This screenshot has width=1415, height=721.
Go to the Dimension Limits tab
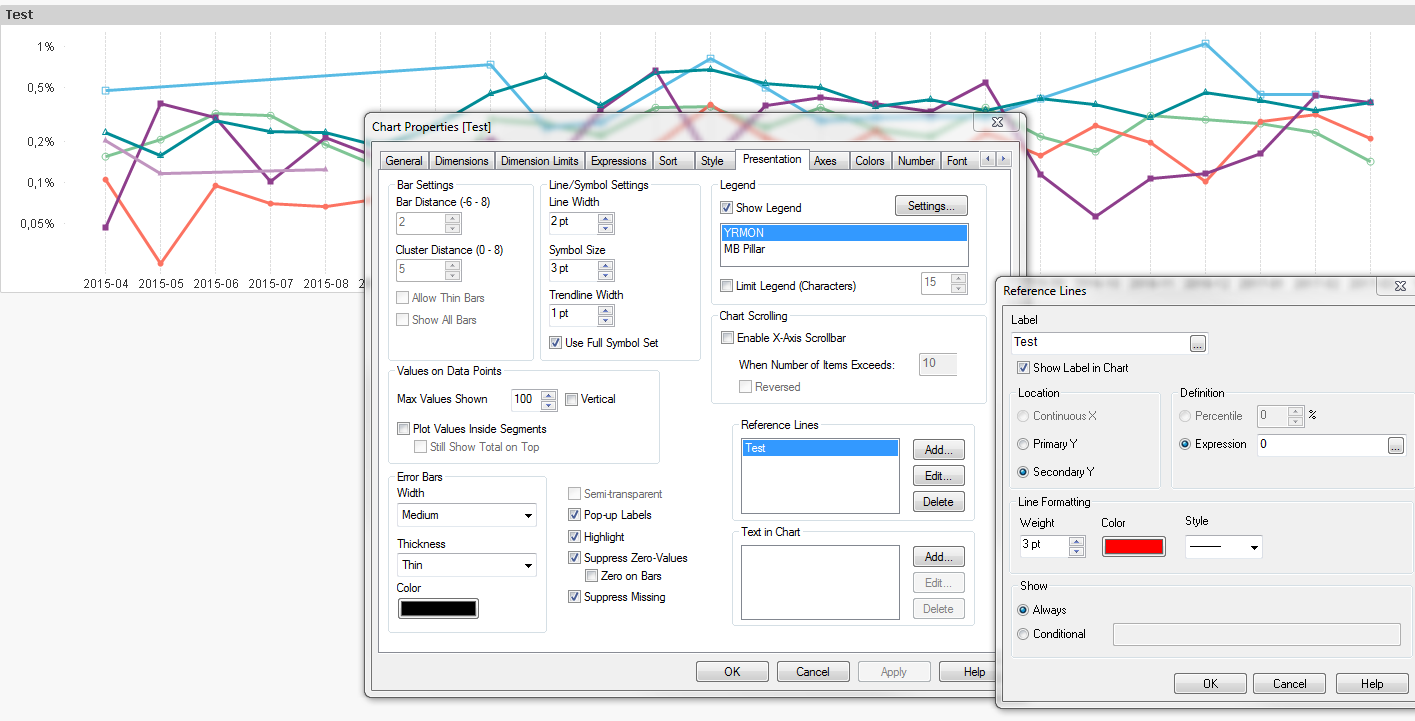[539, 161]
